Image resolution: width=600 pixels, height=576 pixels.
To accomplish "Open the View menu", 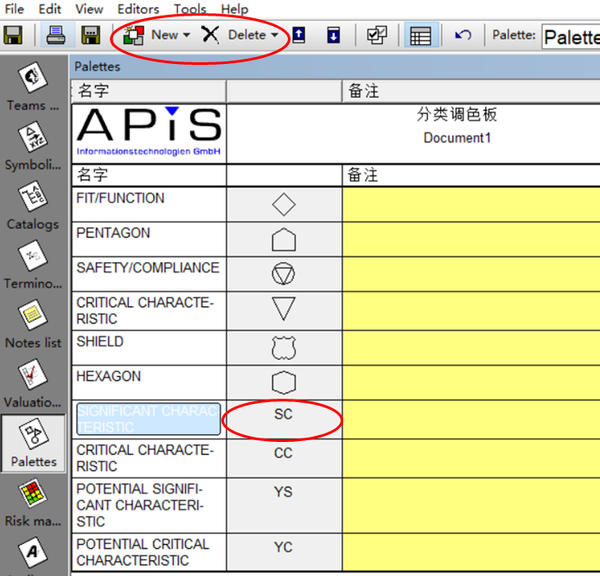I will tap(89, 8).
